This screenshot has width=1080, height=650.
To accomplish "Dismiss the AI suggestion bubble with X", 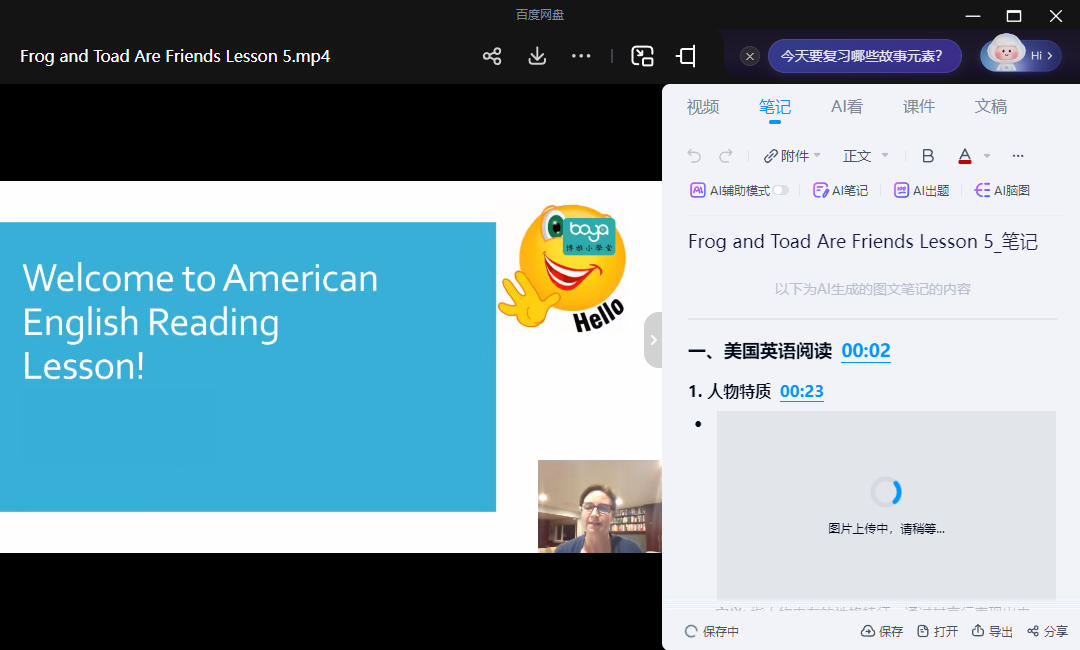I will 750,56.
